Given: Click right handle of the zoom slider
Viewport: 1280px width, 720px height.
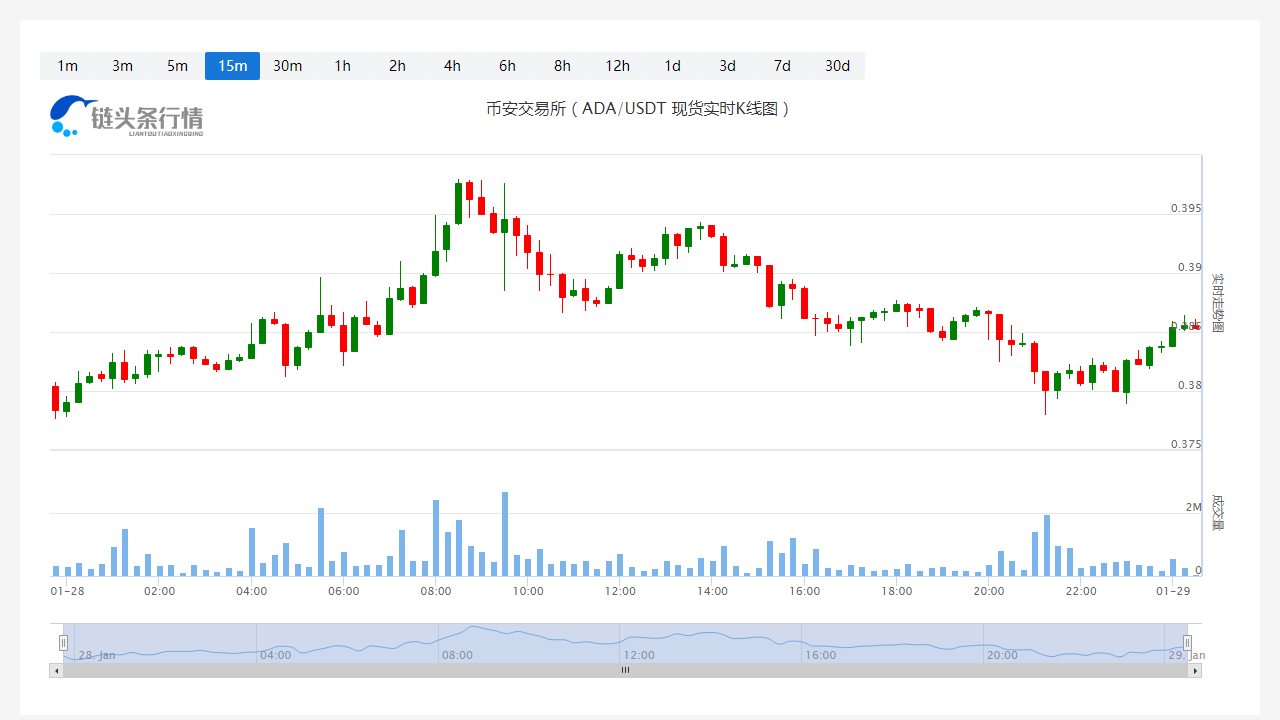Looking at the screenshot, I should (1187, 643).
